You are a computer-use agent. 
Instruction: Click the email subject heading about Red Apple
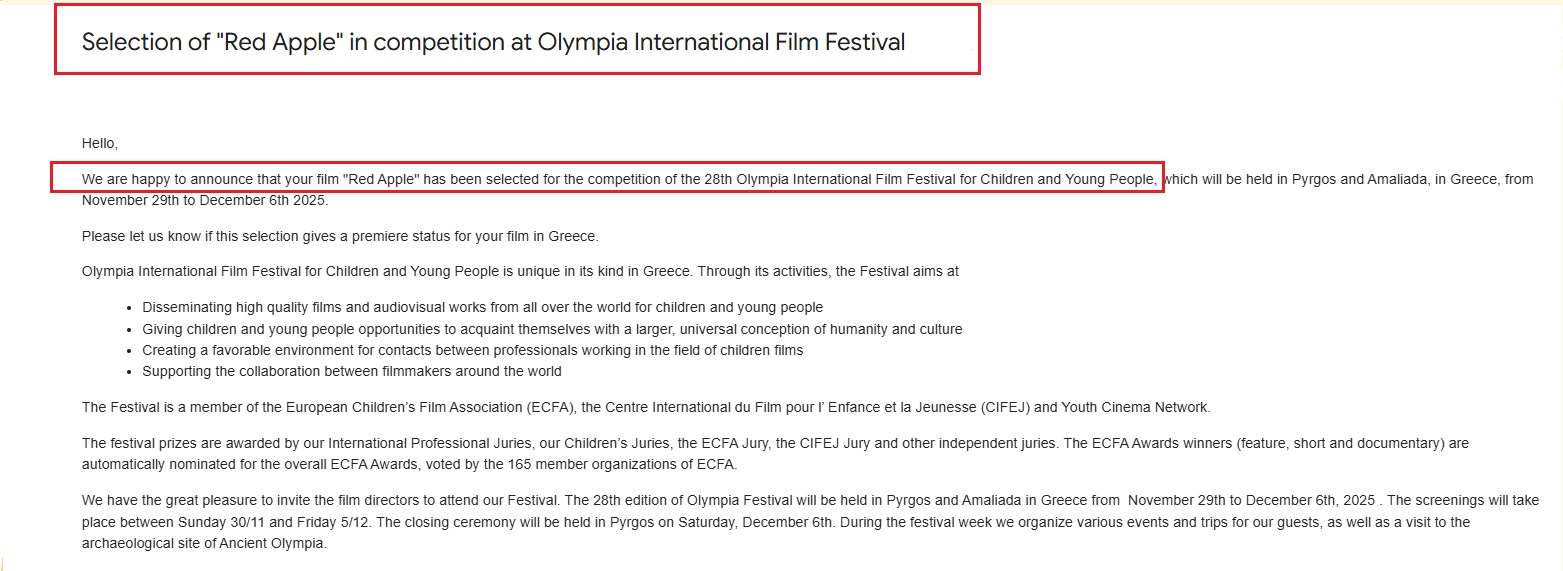click(x=493, y=42)
